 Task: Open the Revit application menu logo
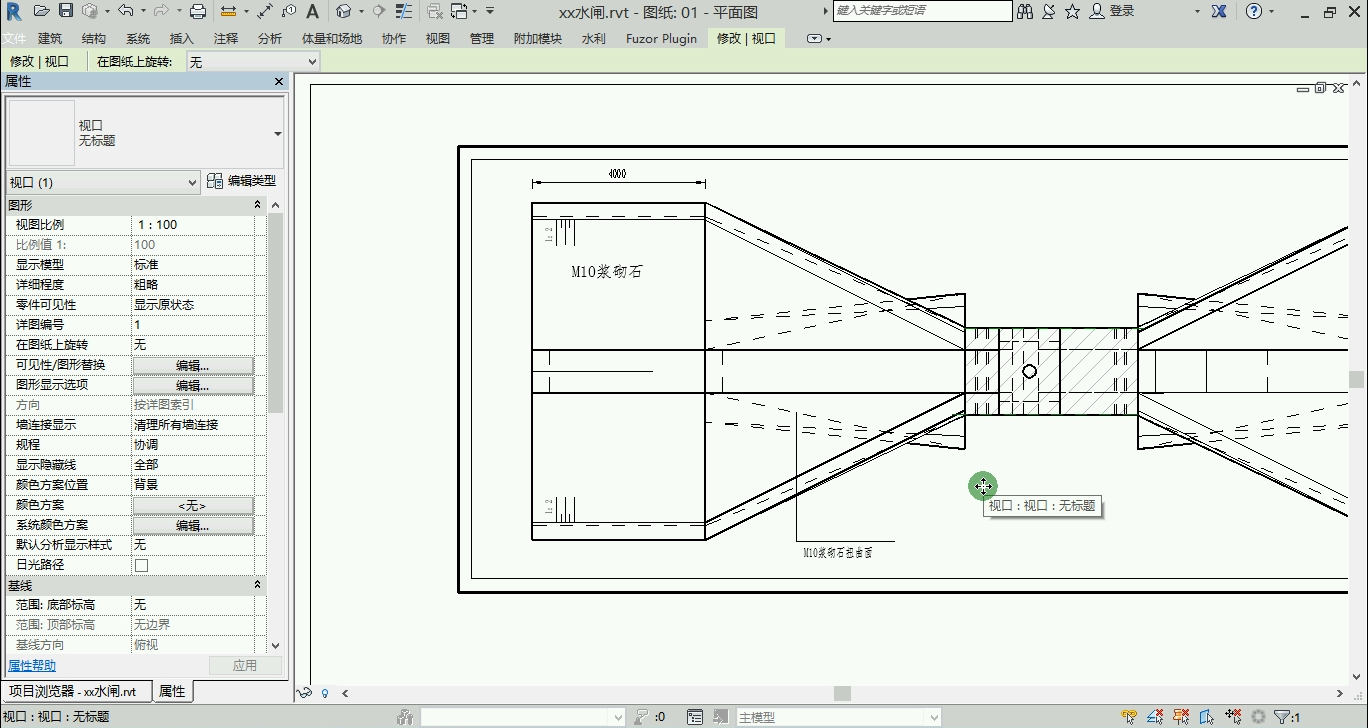(13, 11)
